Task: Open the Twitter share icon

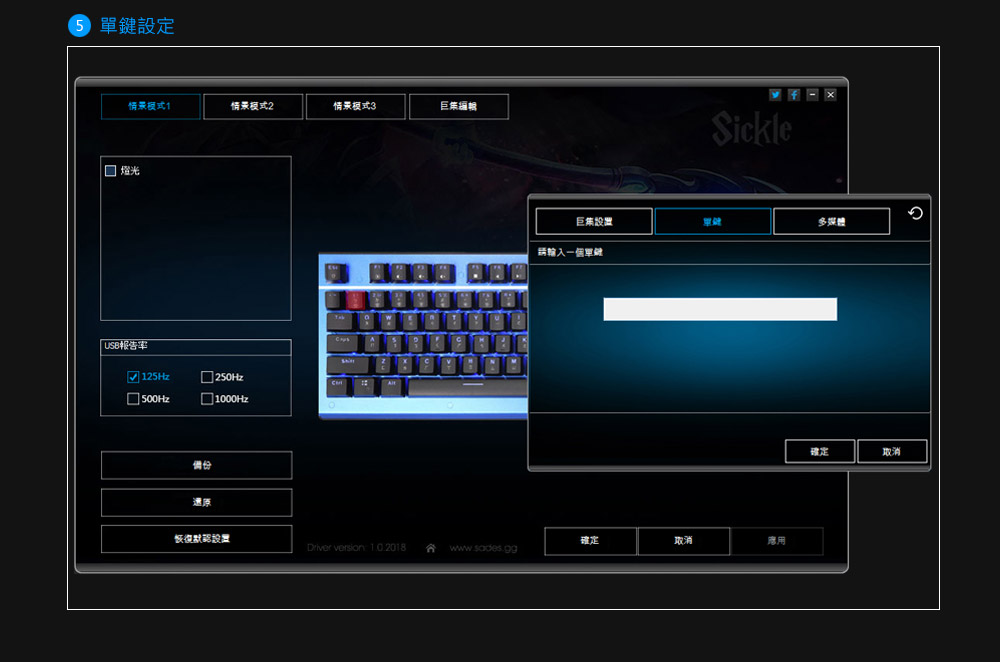Action: (x=775, y=94)
